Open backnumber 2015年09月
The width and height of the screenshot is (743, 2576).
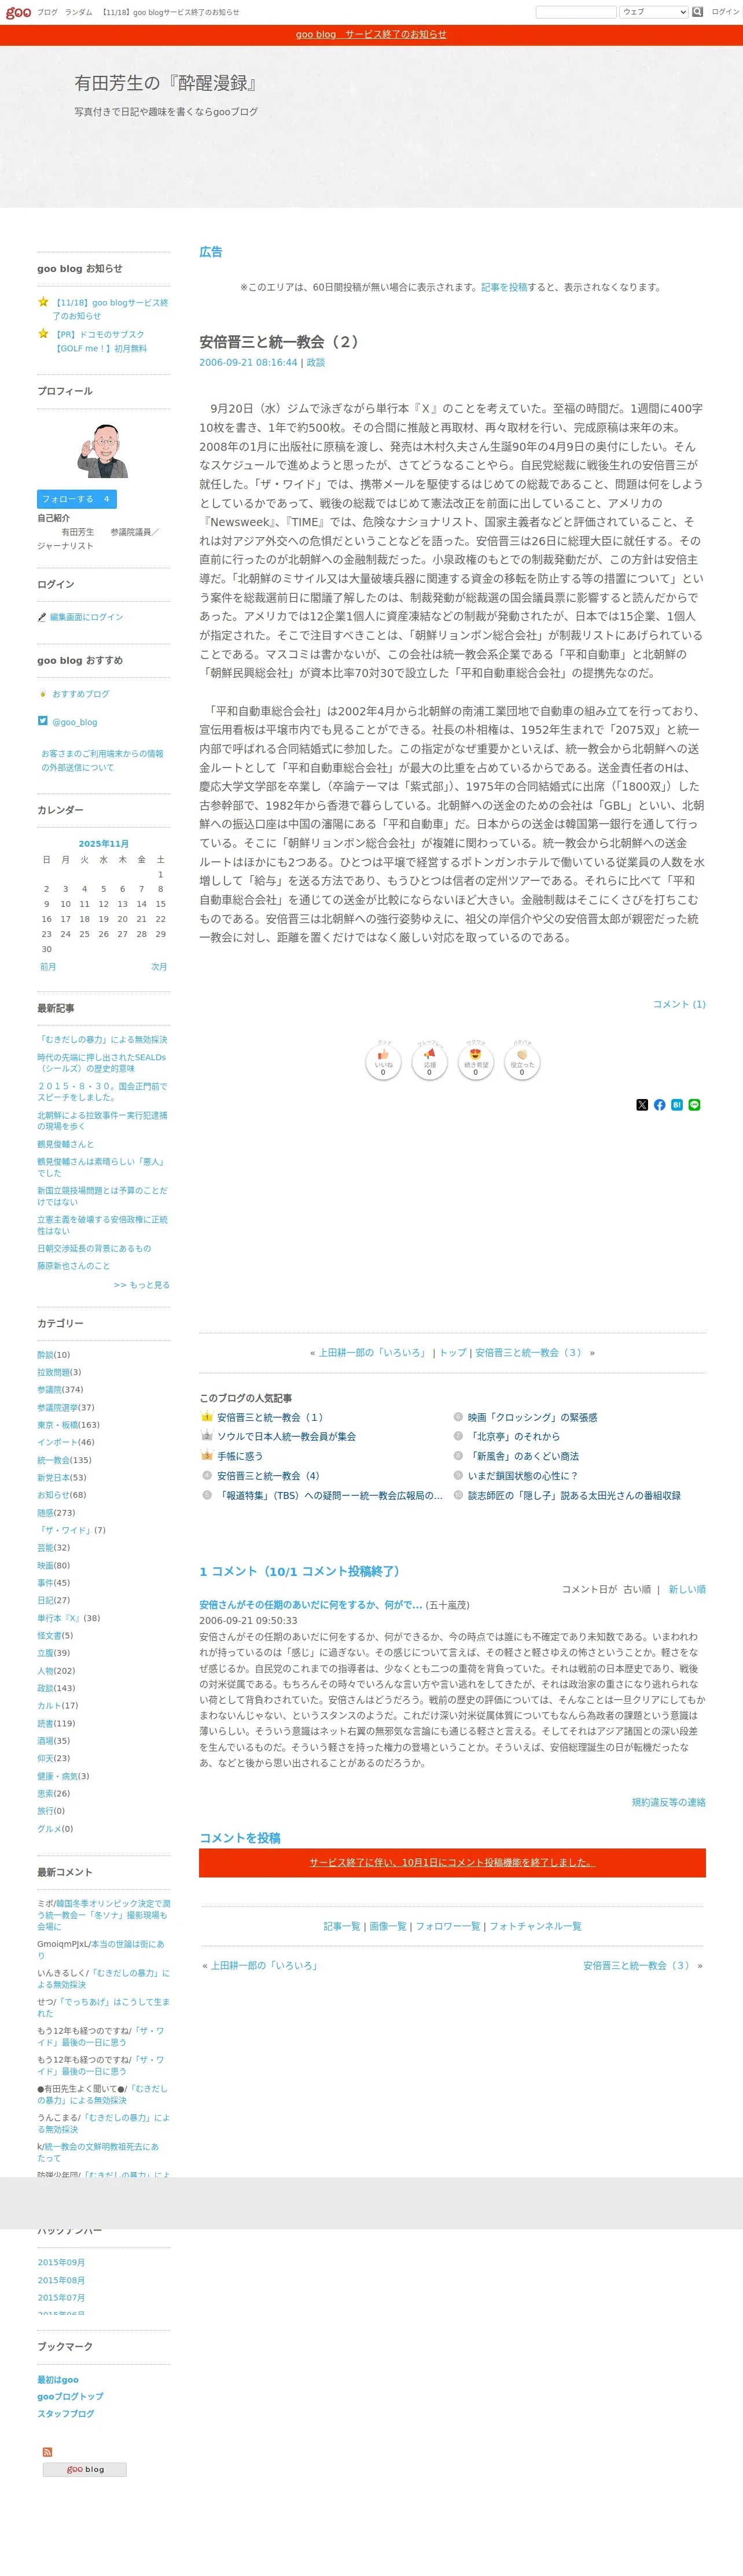(61, 2262)
